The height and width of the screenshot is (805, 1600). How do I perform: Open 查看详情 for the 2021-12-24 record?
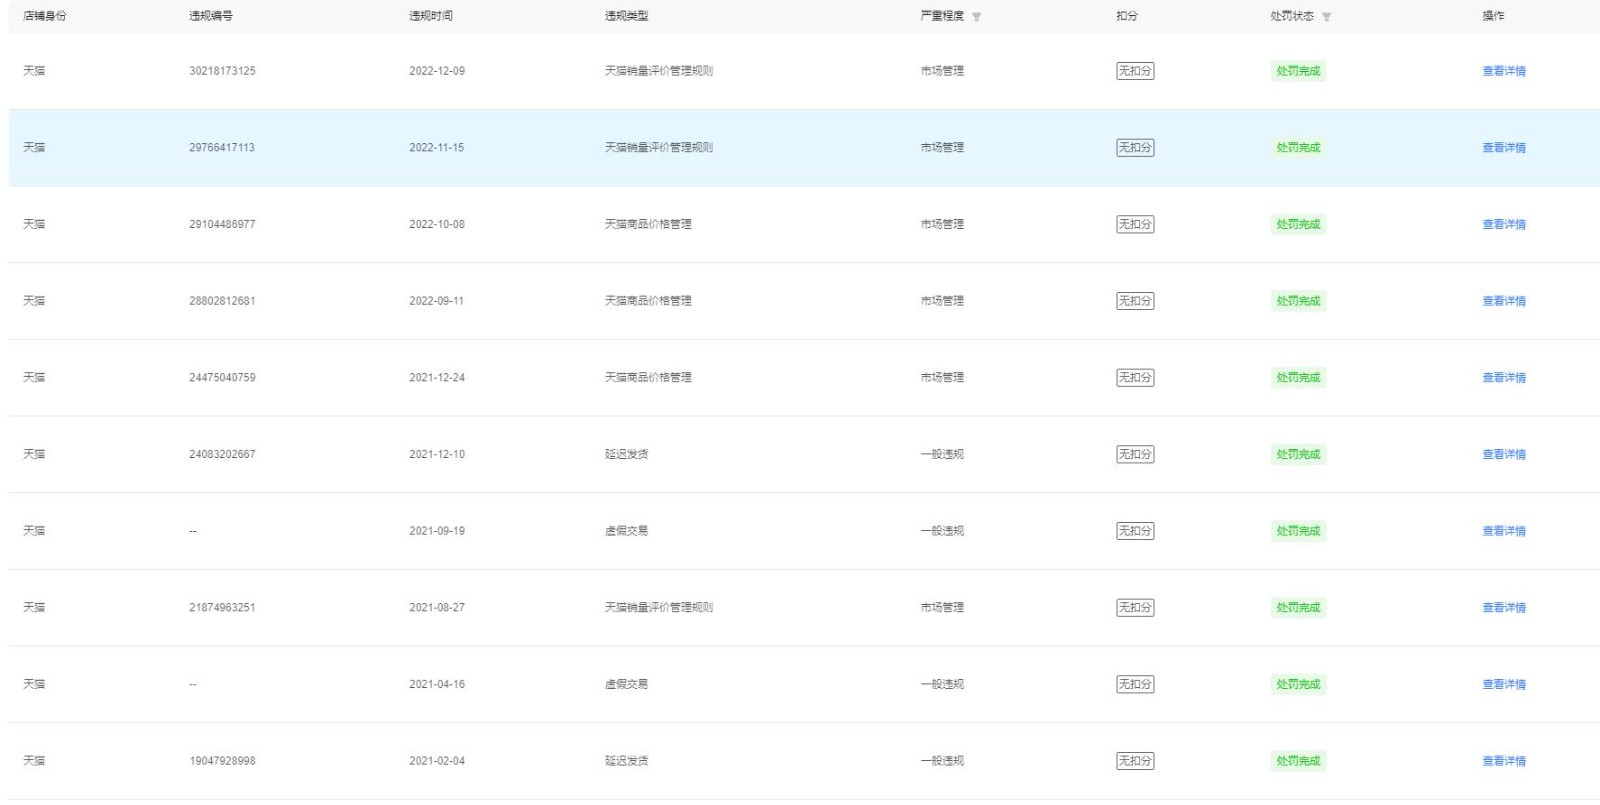tap(1504, 378)
